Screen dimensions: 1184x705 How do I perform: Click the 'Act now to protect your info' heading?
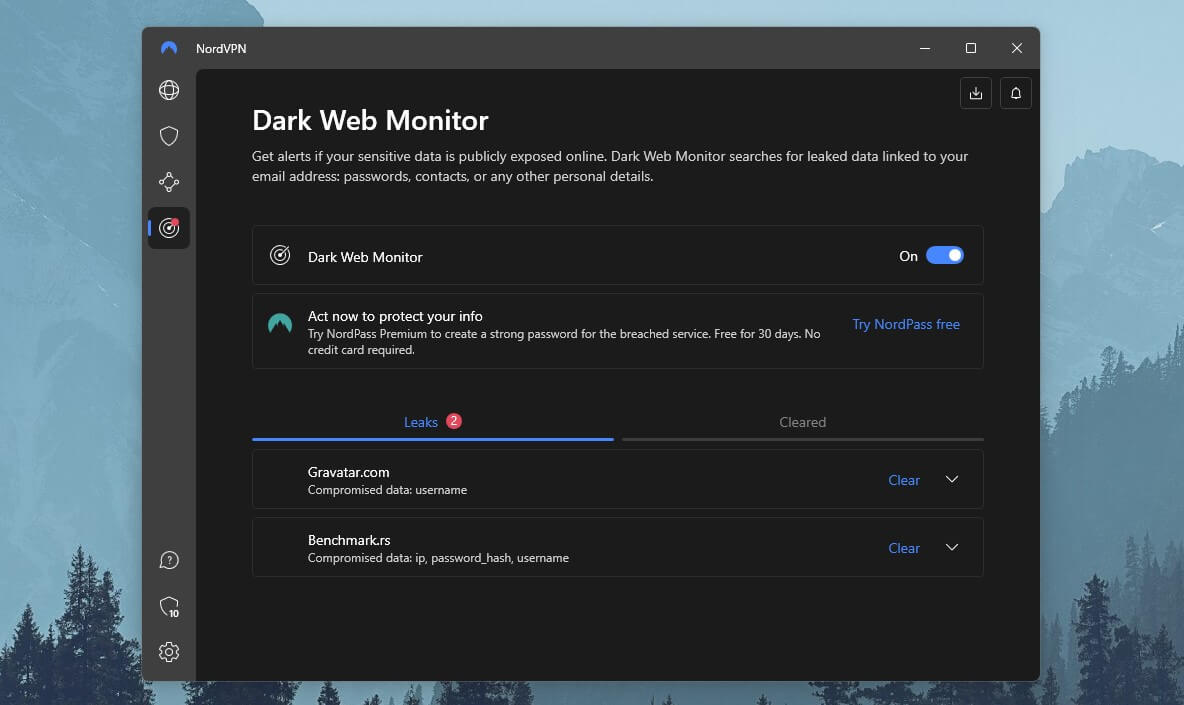pyautogui.click(x=395, y=316)
